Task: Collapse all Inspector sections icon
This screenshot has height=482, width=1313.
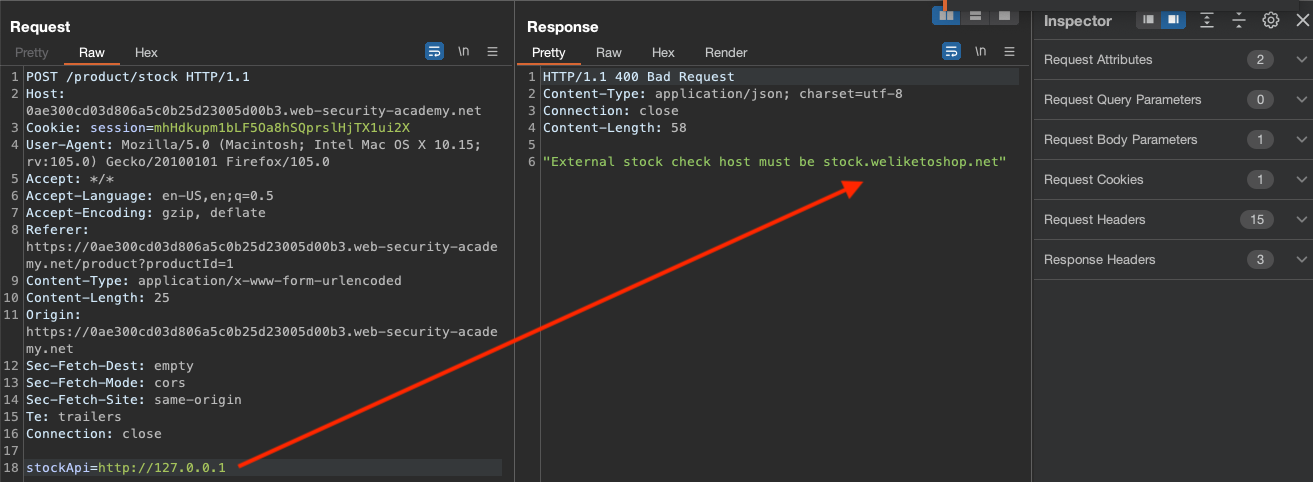Action: pyautogui.click(x=1239, y=20)
